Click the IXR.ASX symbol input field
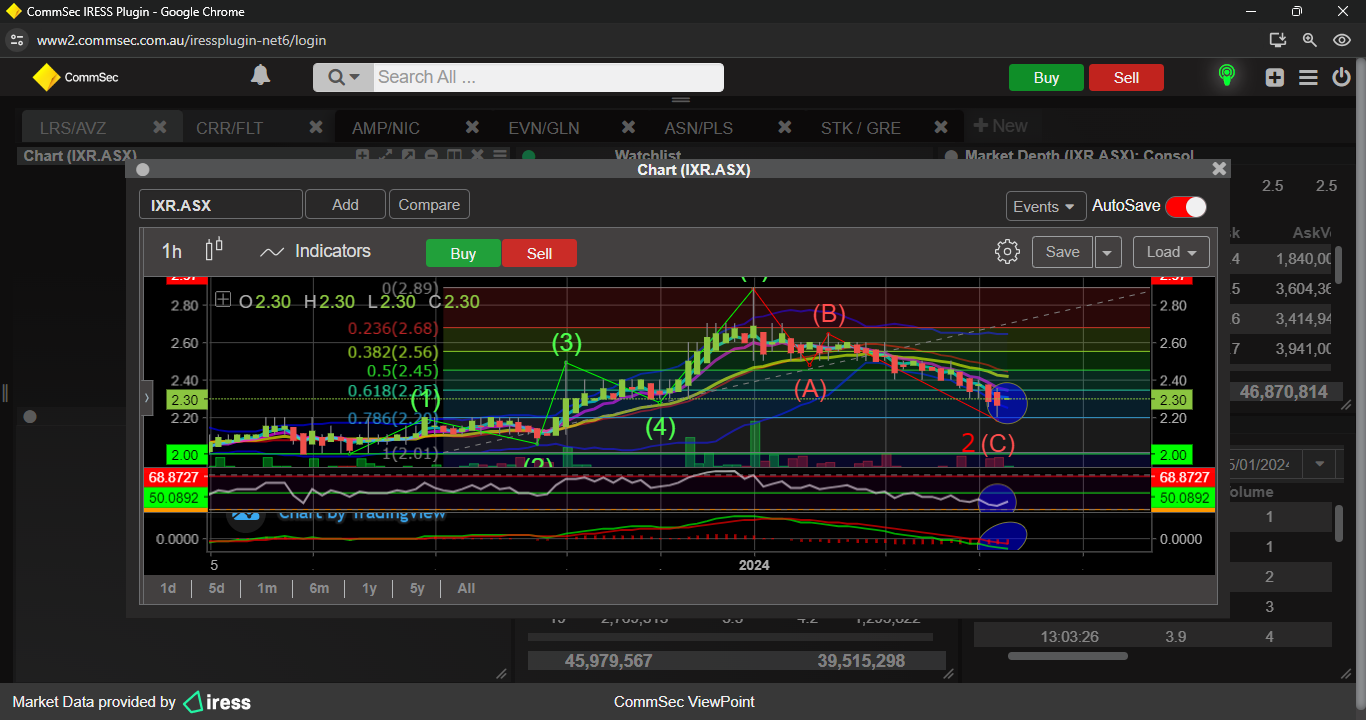This screenshot has width=1366, height=720. pyautogui.click(x=220, y=205)
